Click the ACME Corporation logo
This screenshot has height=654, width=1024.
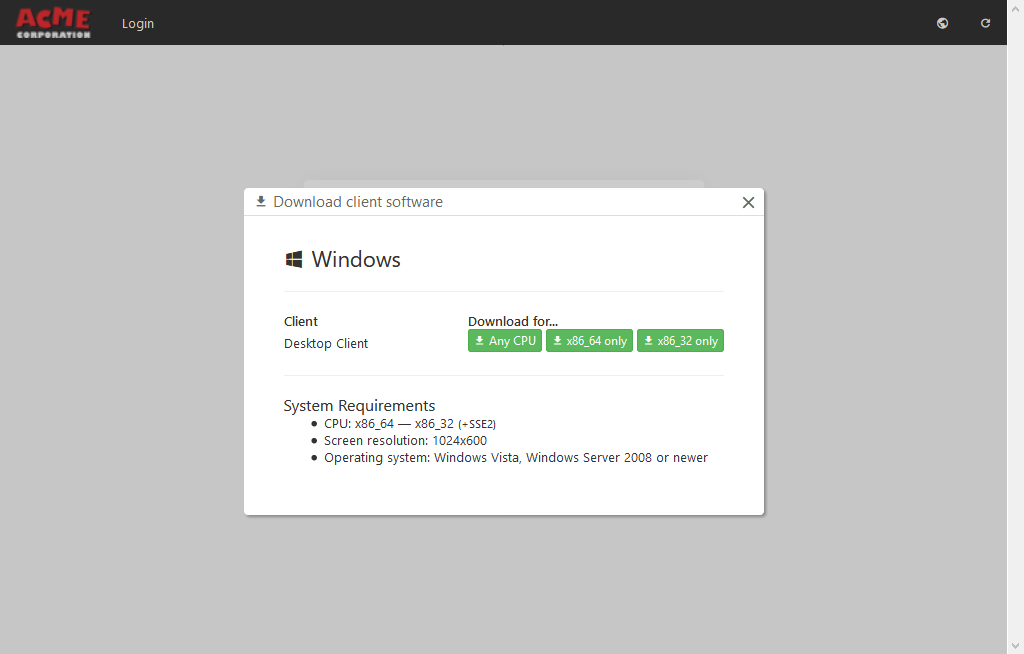[53, 23]
